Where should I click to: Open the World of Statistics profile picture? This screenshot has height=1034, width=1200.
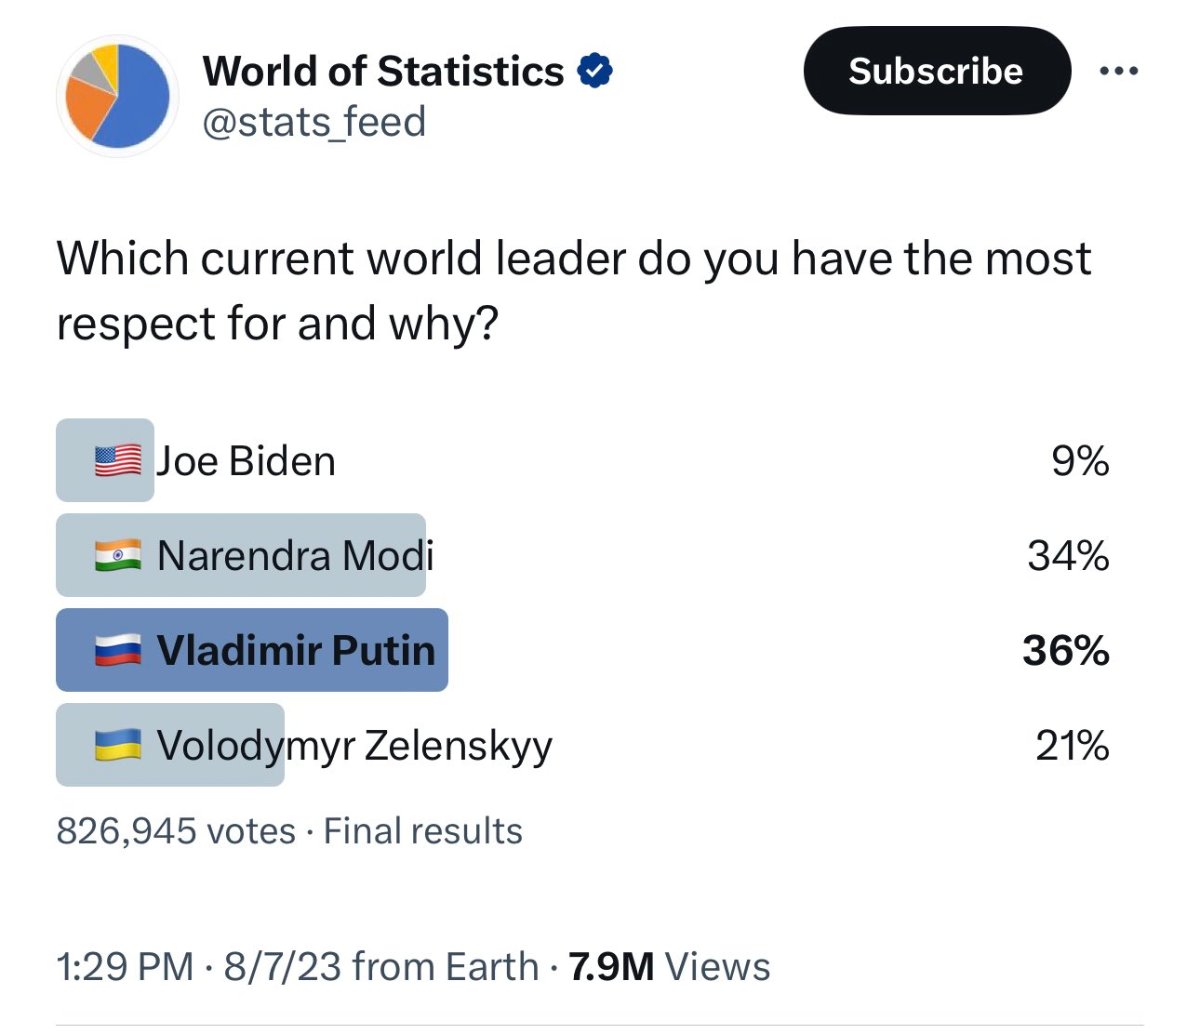point(117,97)
